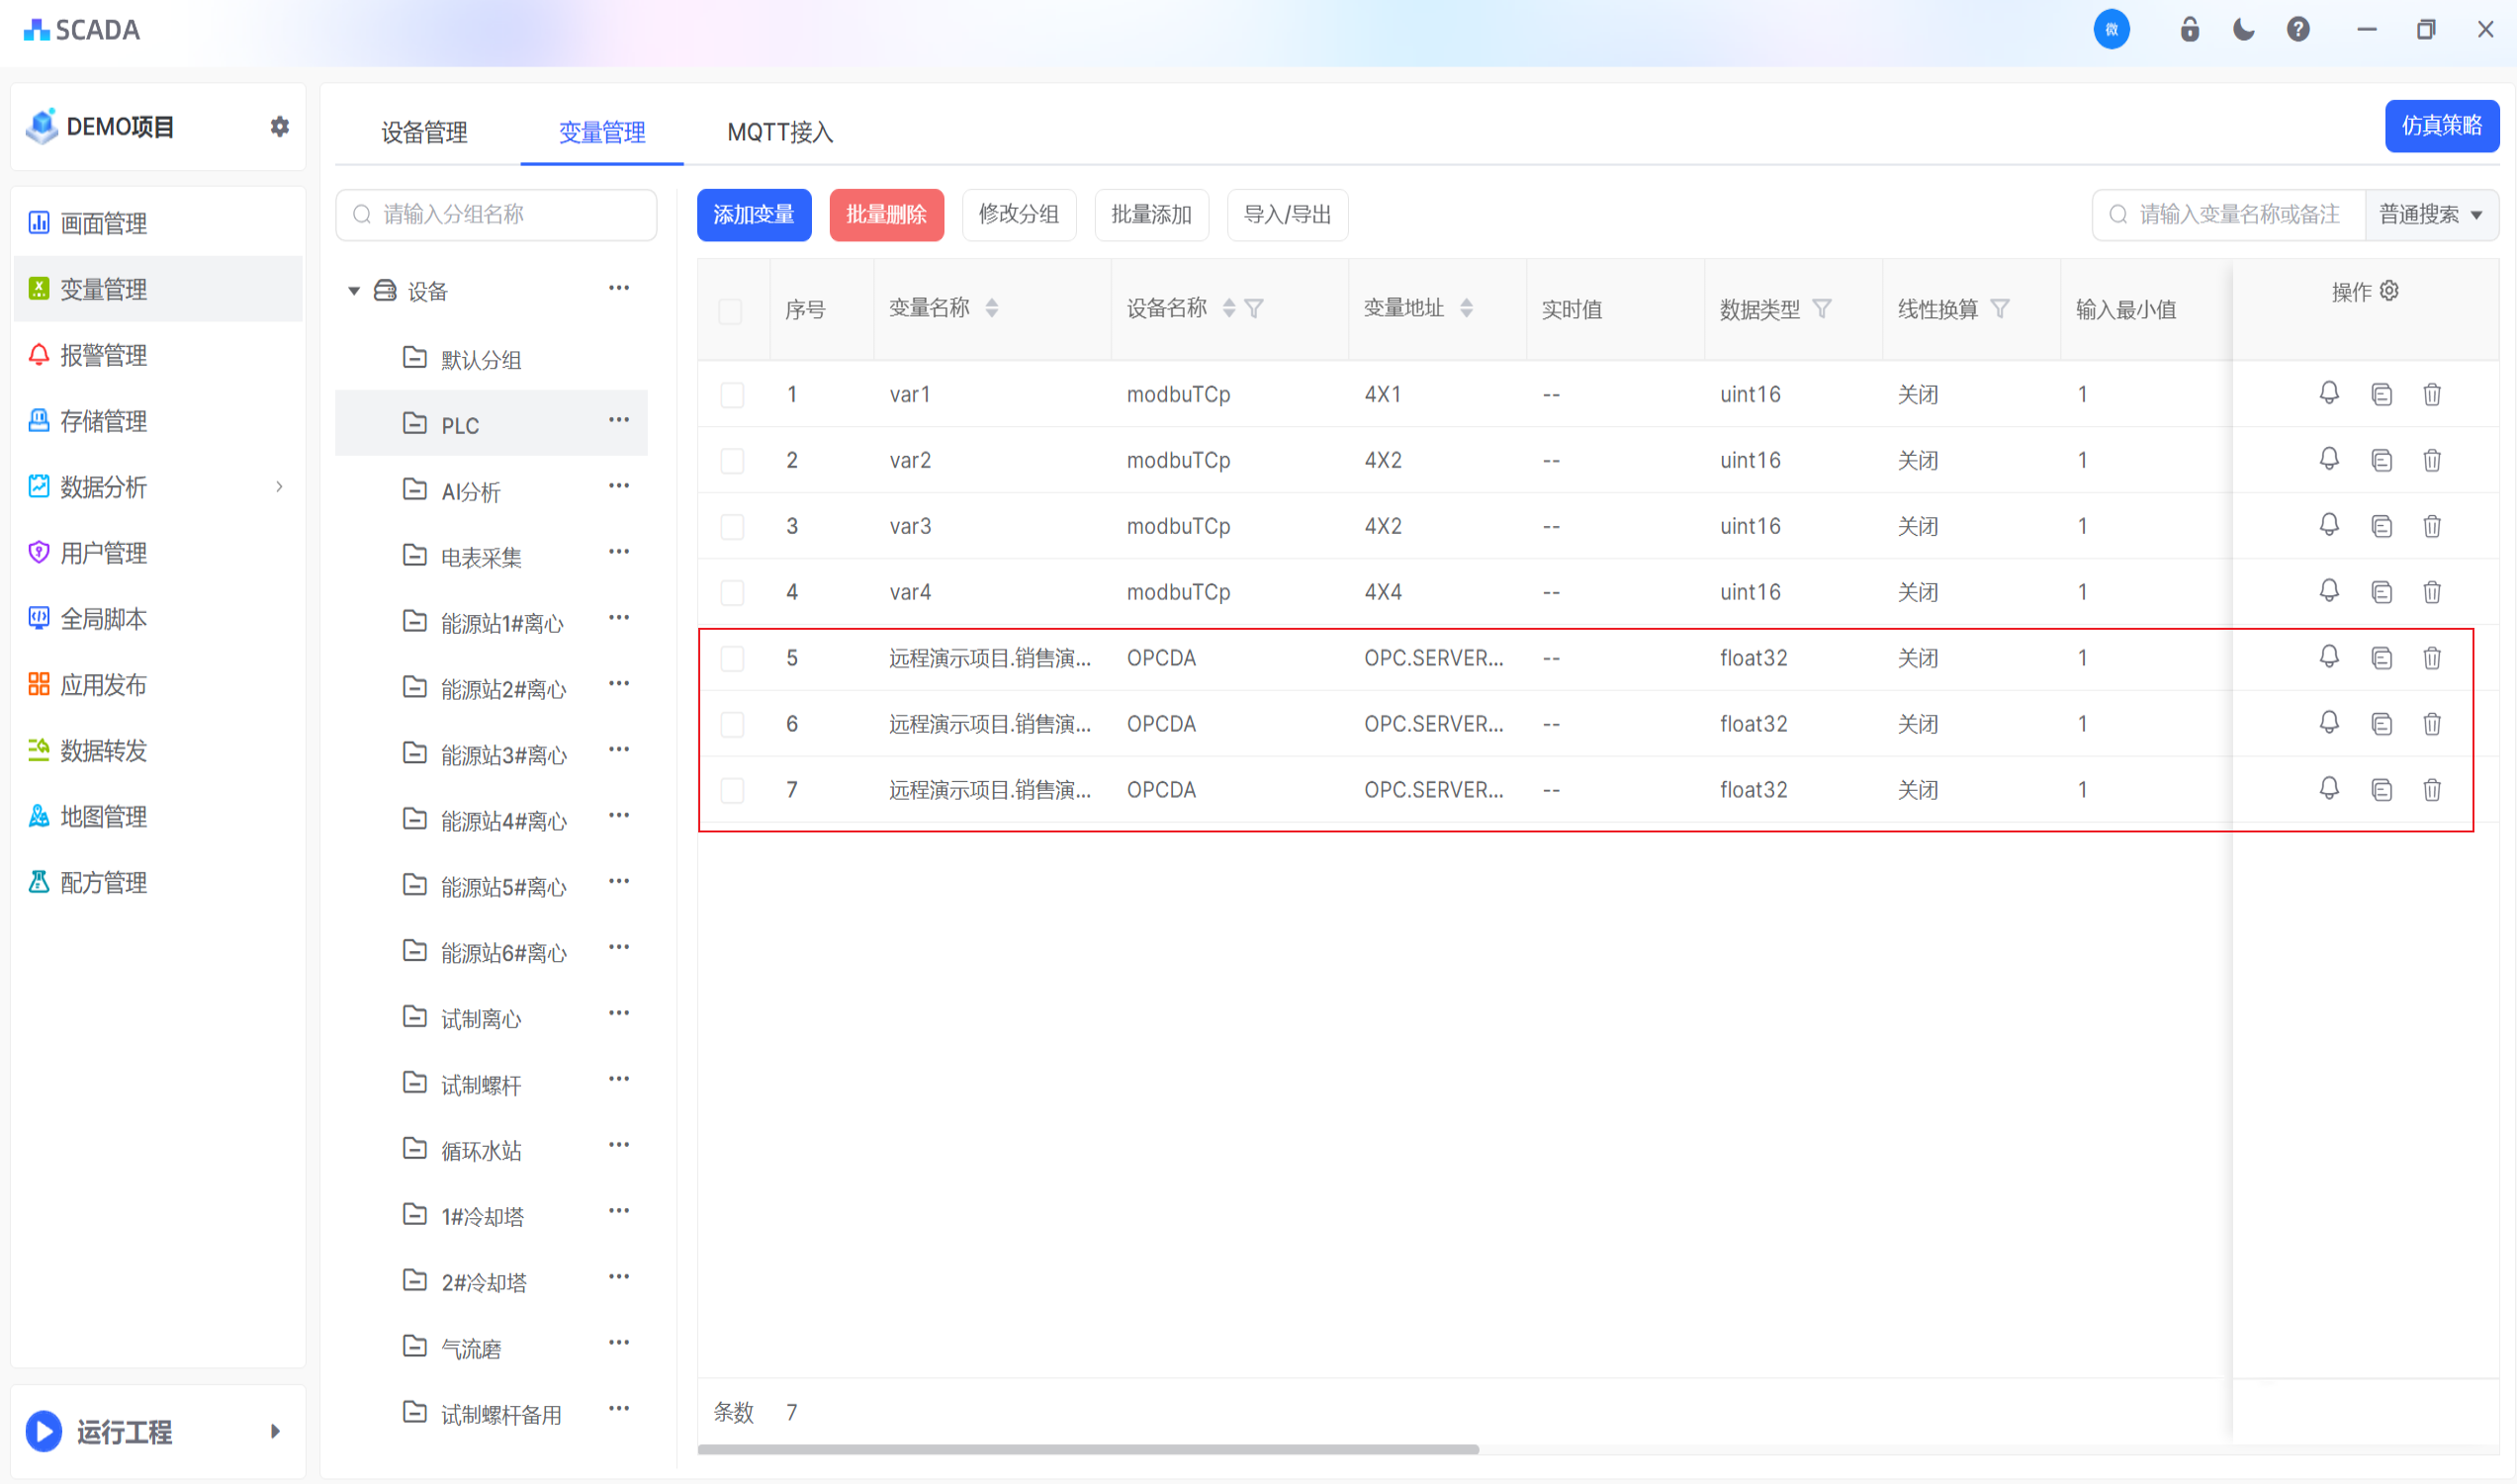Select checkbox for row 6
This screenshot has height=1484, width=2517.
(x=732, y=724)
